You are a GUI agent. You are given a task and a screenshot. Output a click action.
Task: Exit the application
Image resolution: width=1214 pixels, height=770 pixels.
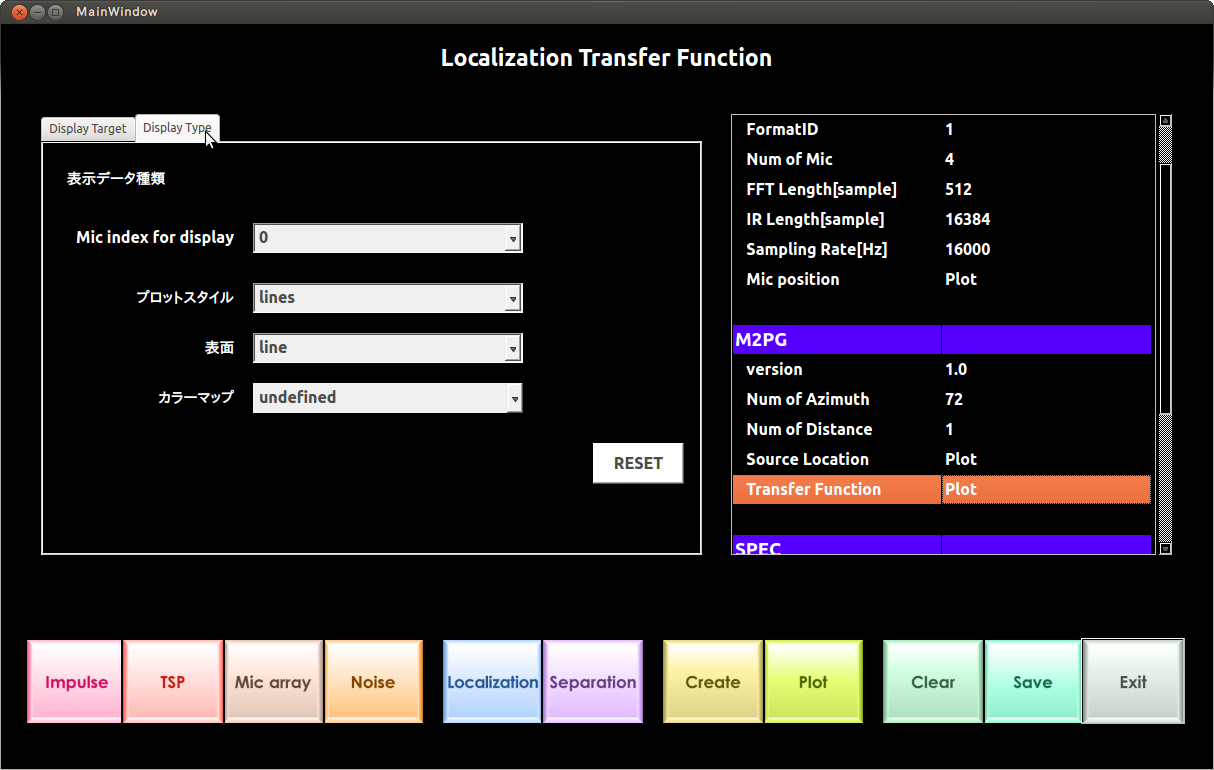1133,681
